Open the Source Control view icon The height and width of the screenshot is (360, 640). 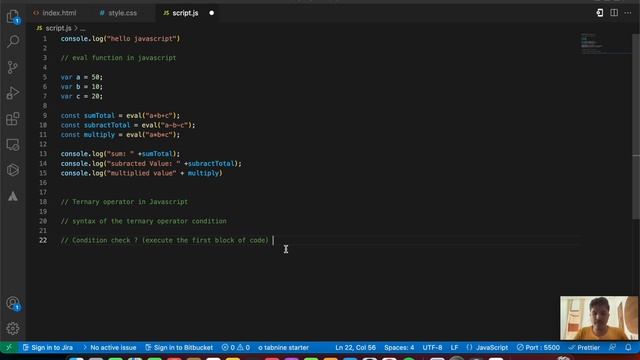pos(13,67)
